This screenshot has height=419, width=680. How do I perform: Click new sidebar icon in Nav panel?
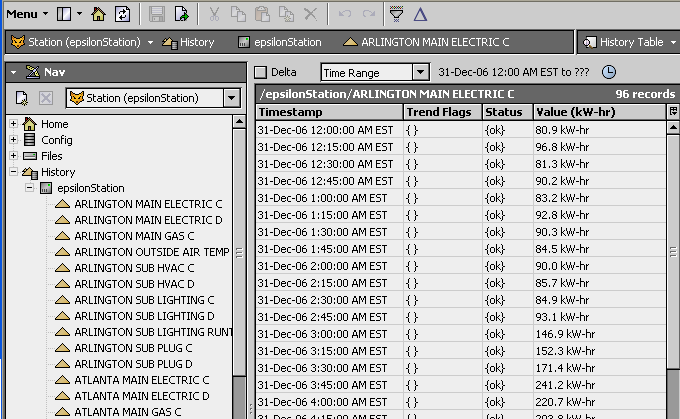click(x=21, y=98)
